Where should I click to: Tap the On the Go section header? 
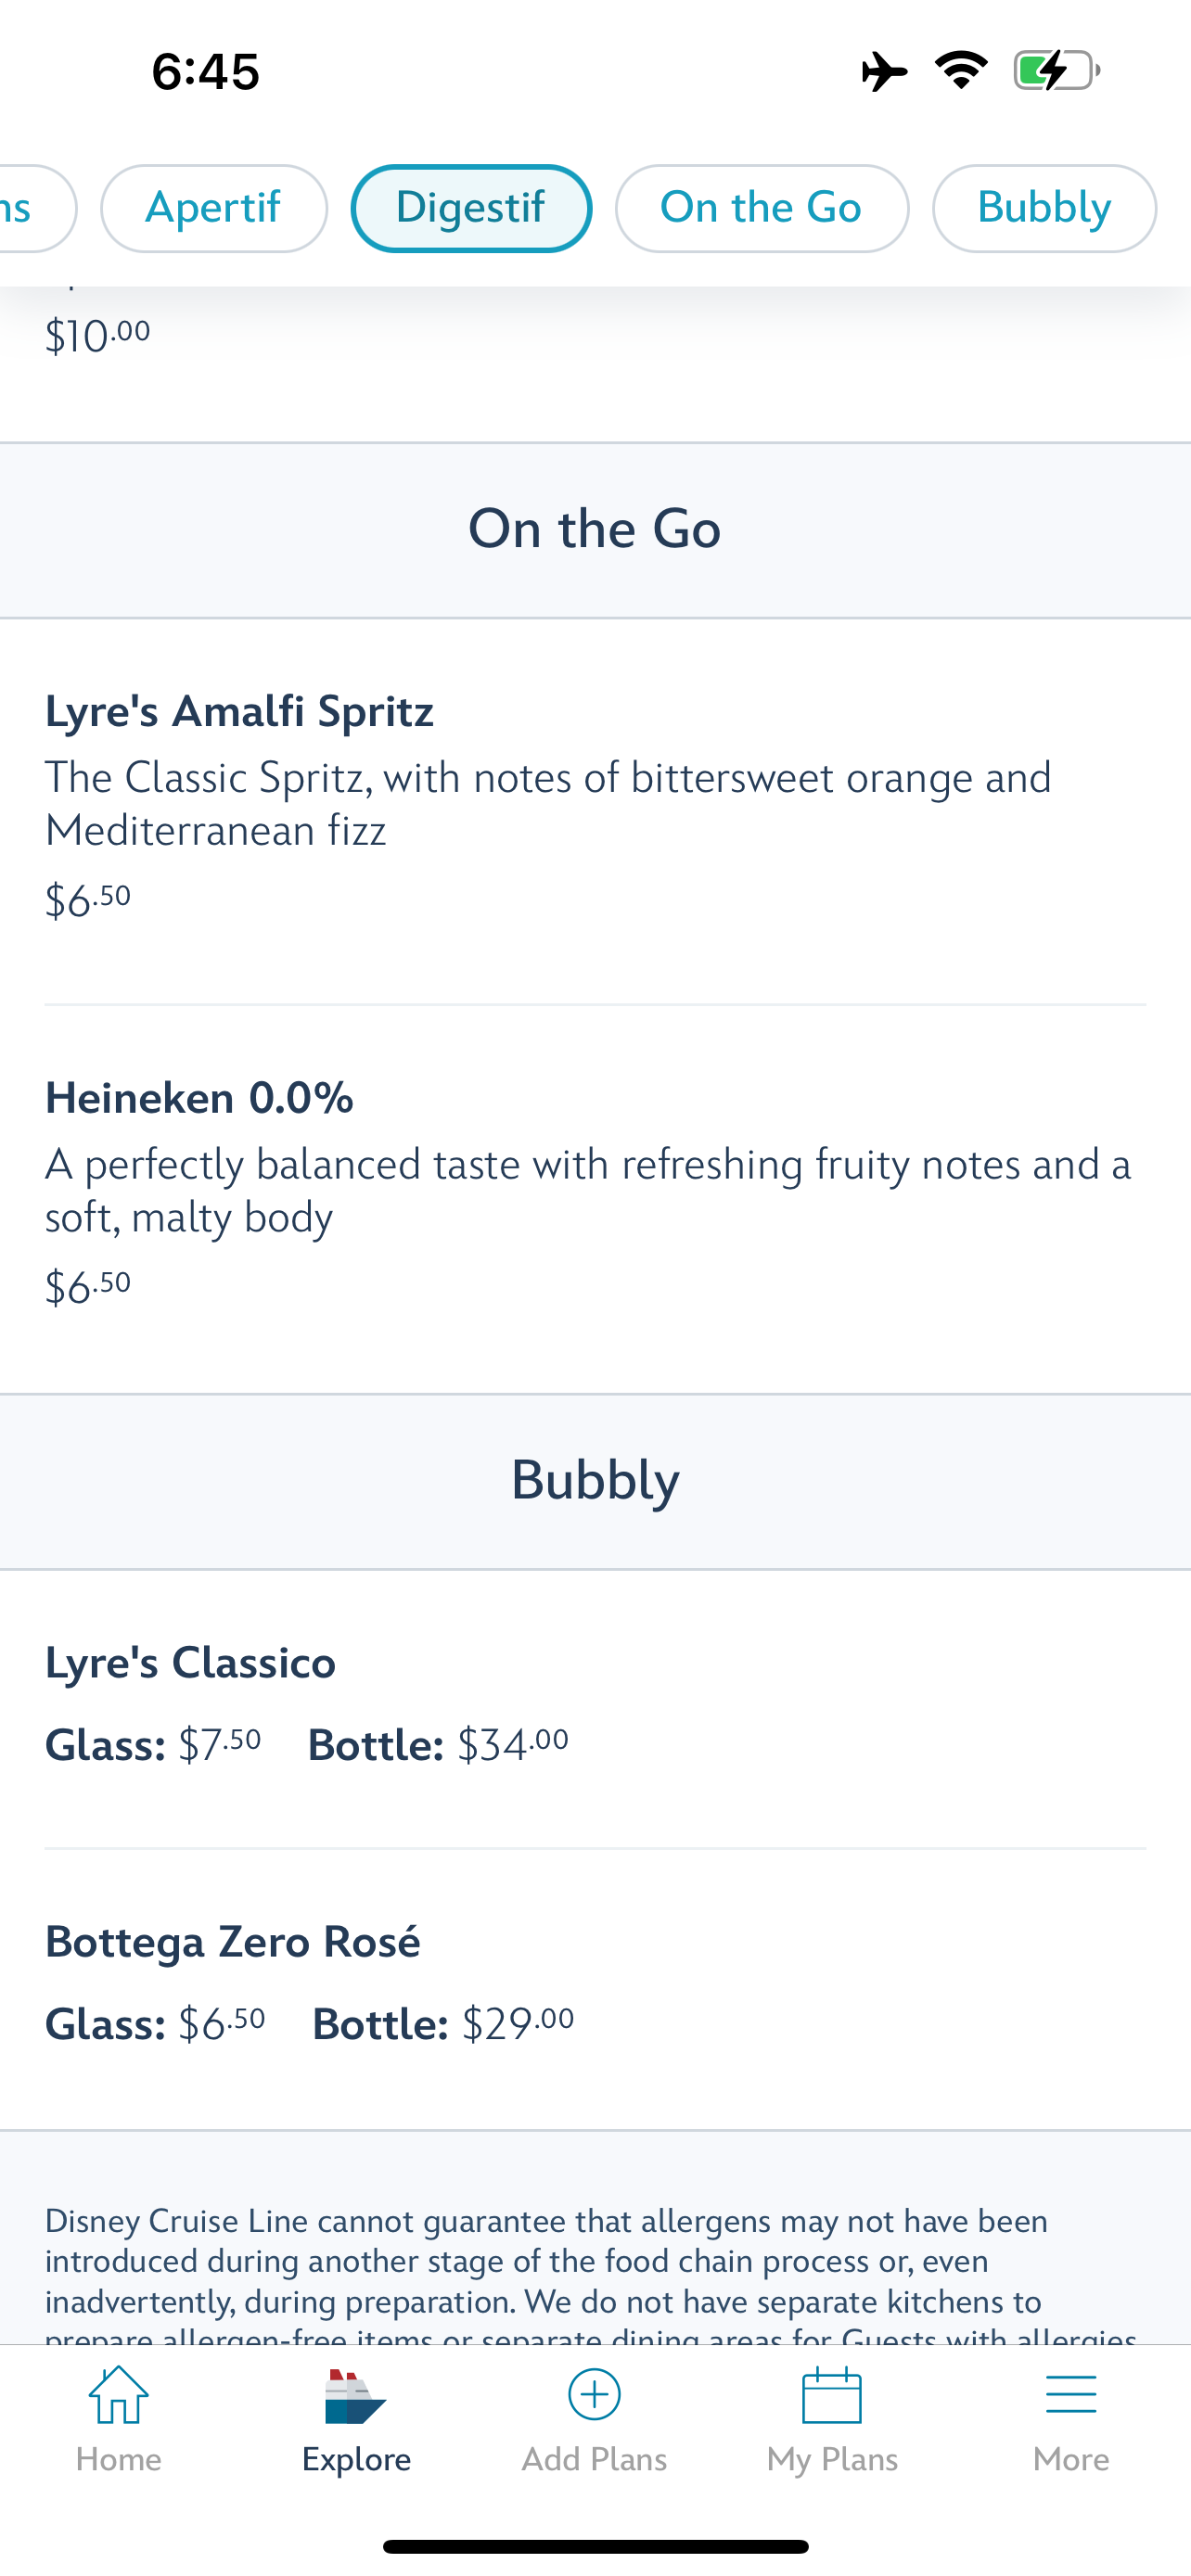tap(595, 530)
